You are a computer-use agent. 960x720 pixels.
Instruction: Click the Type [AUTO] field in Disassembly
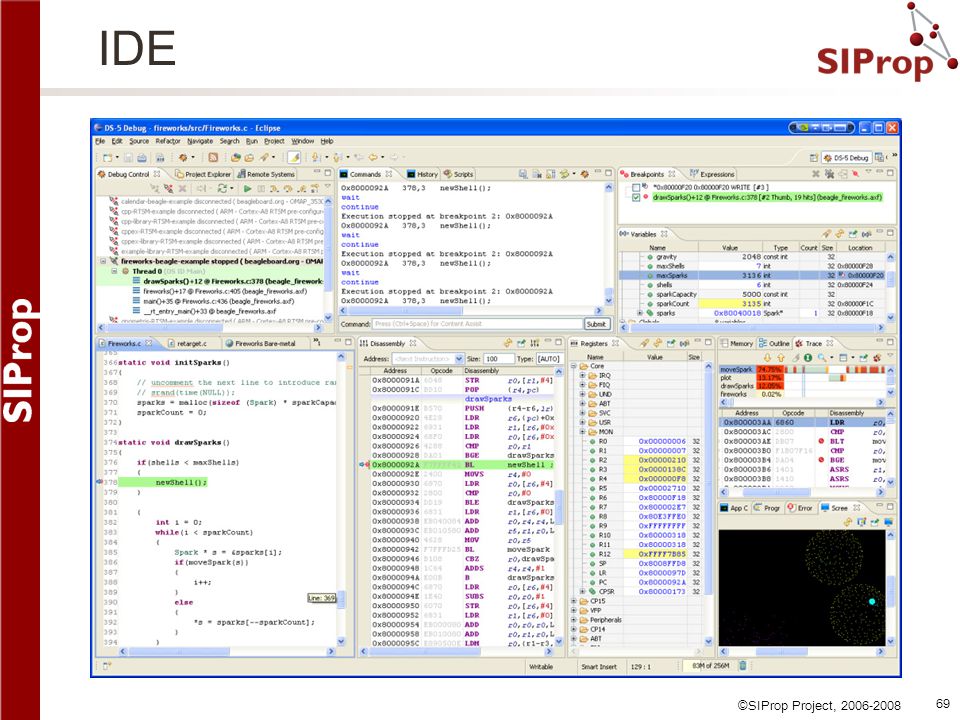coord(548,359)
